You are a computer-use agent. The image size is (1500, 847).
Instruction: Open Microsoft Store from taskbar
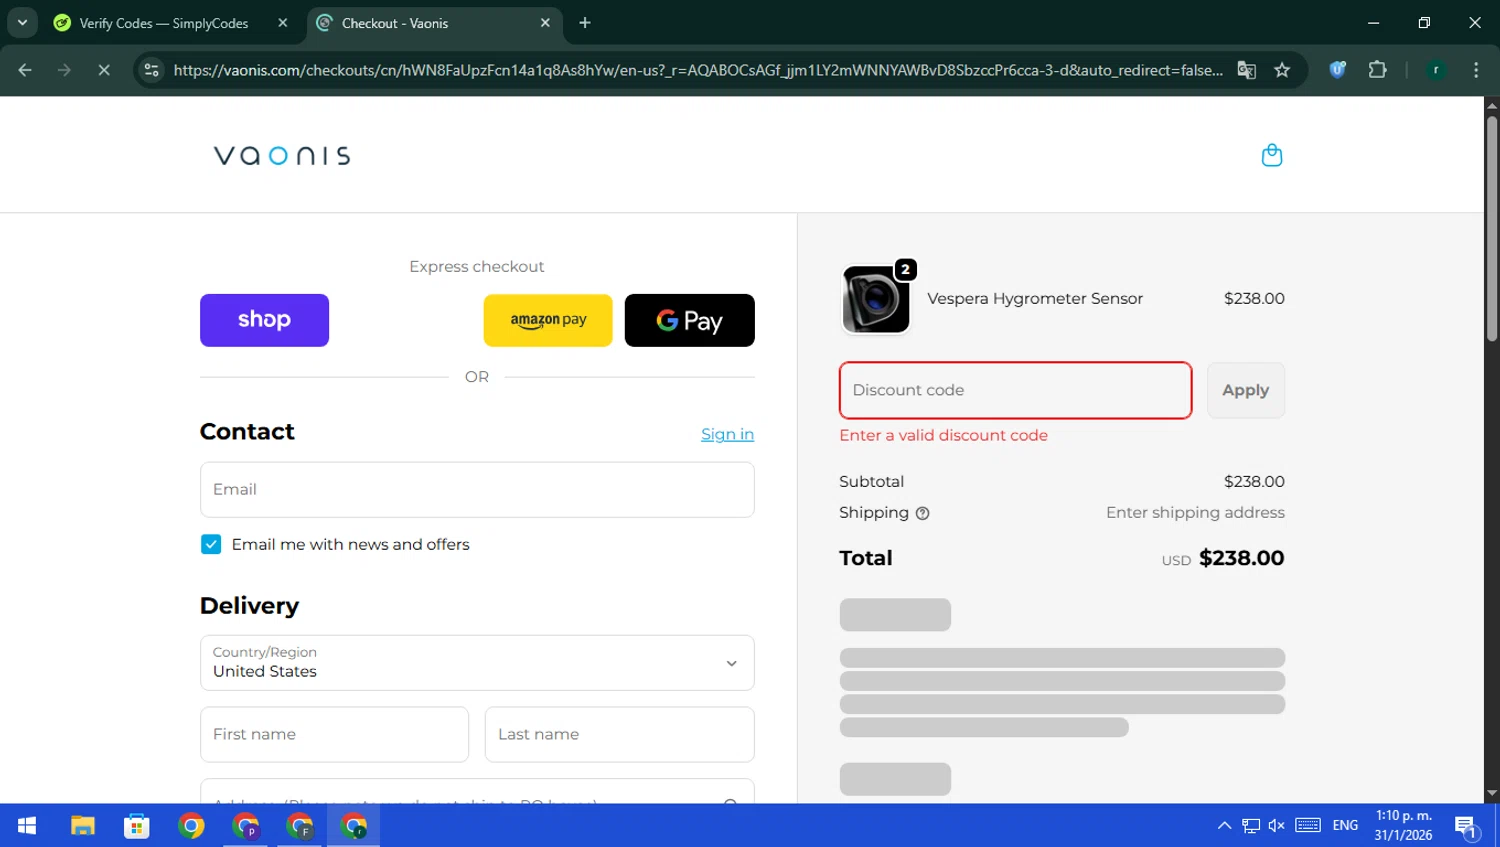(x=137, y=826)
